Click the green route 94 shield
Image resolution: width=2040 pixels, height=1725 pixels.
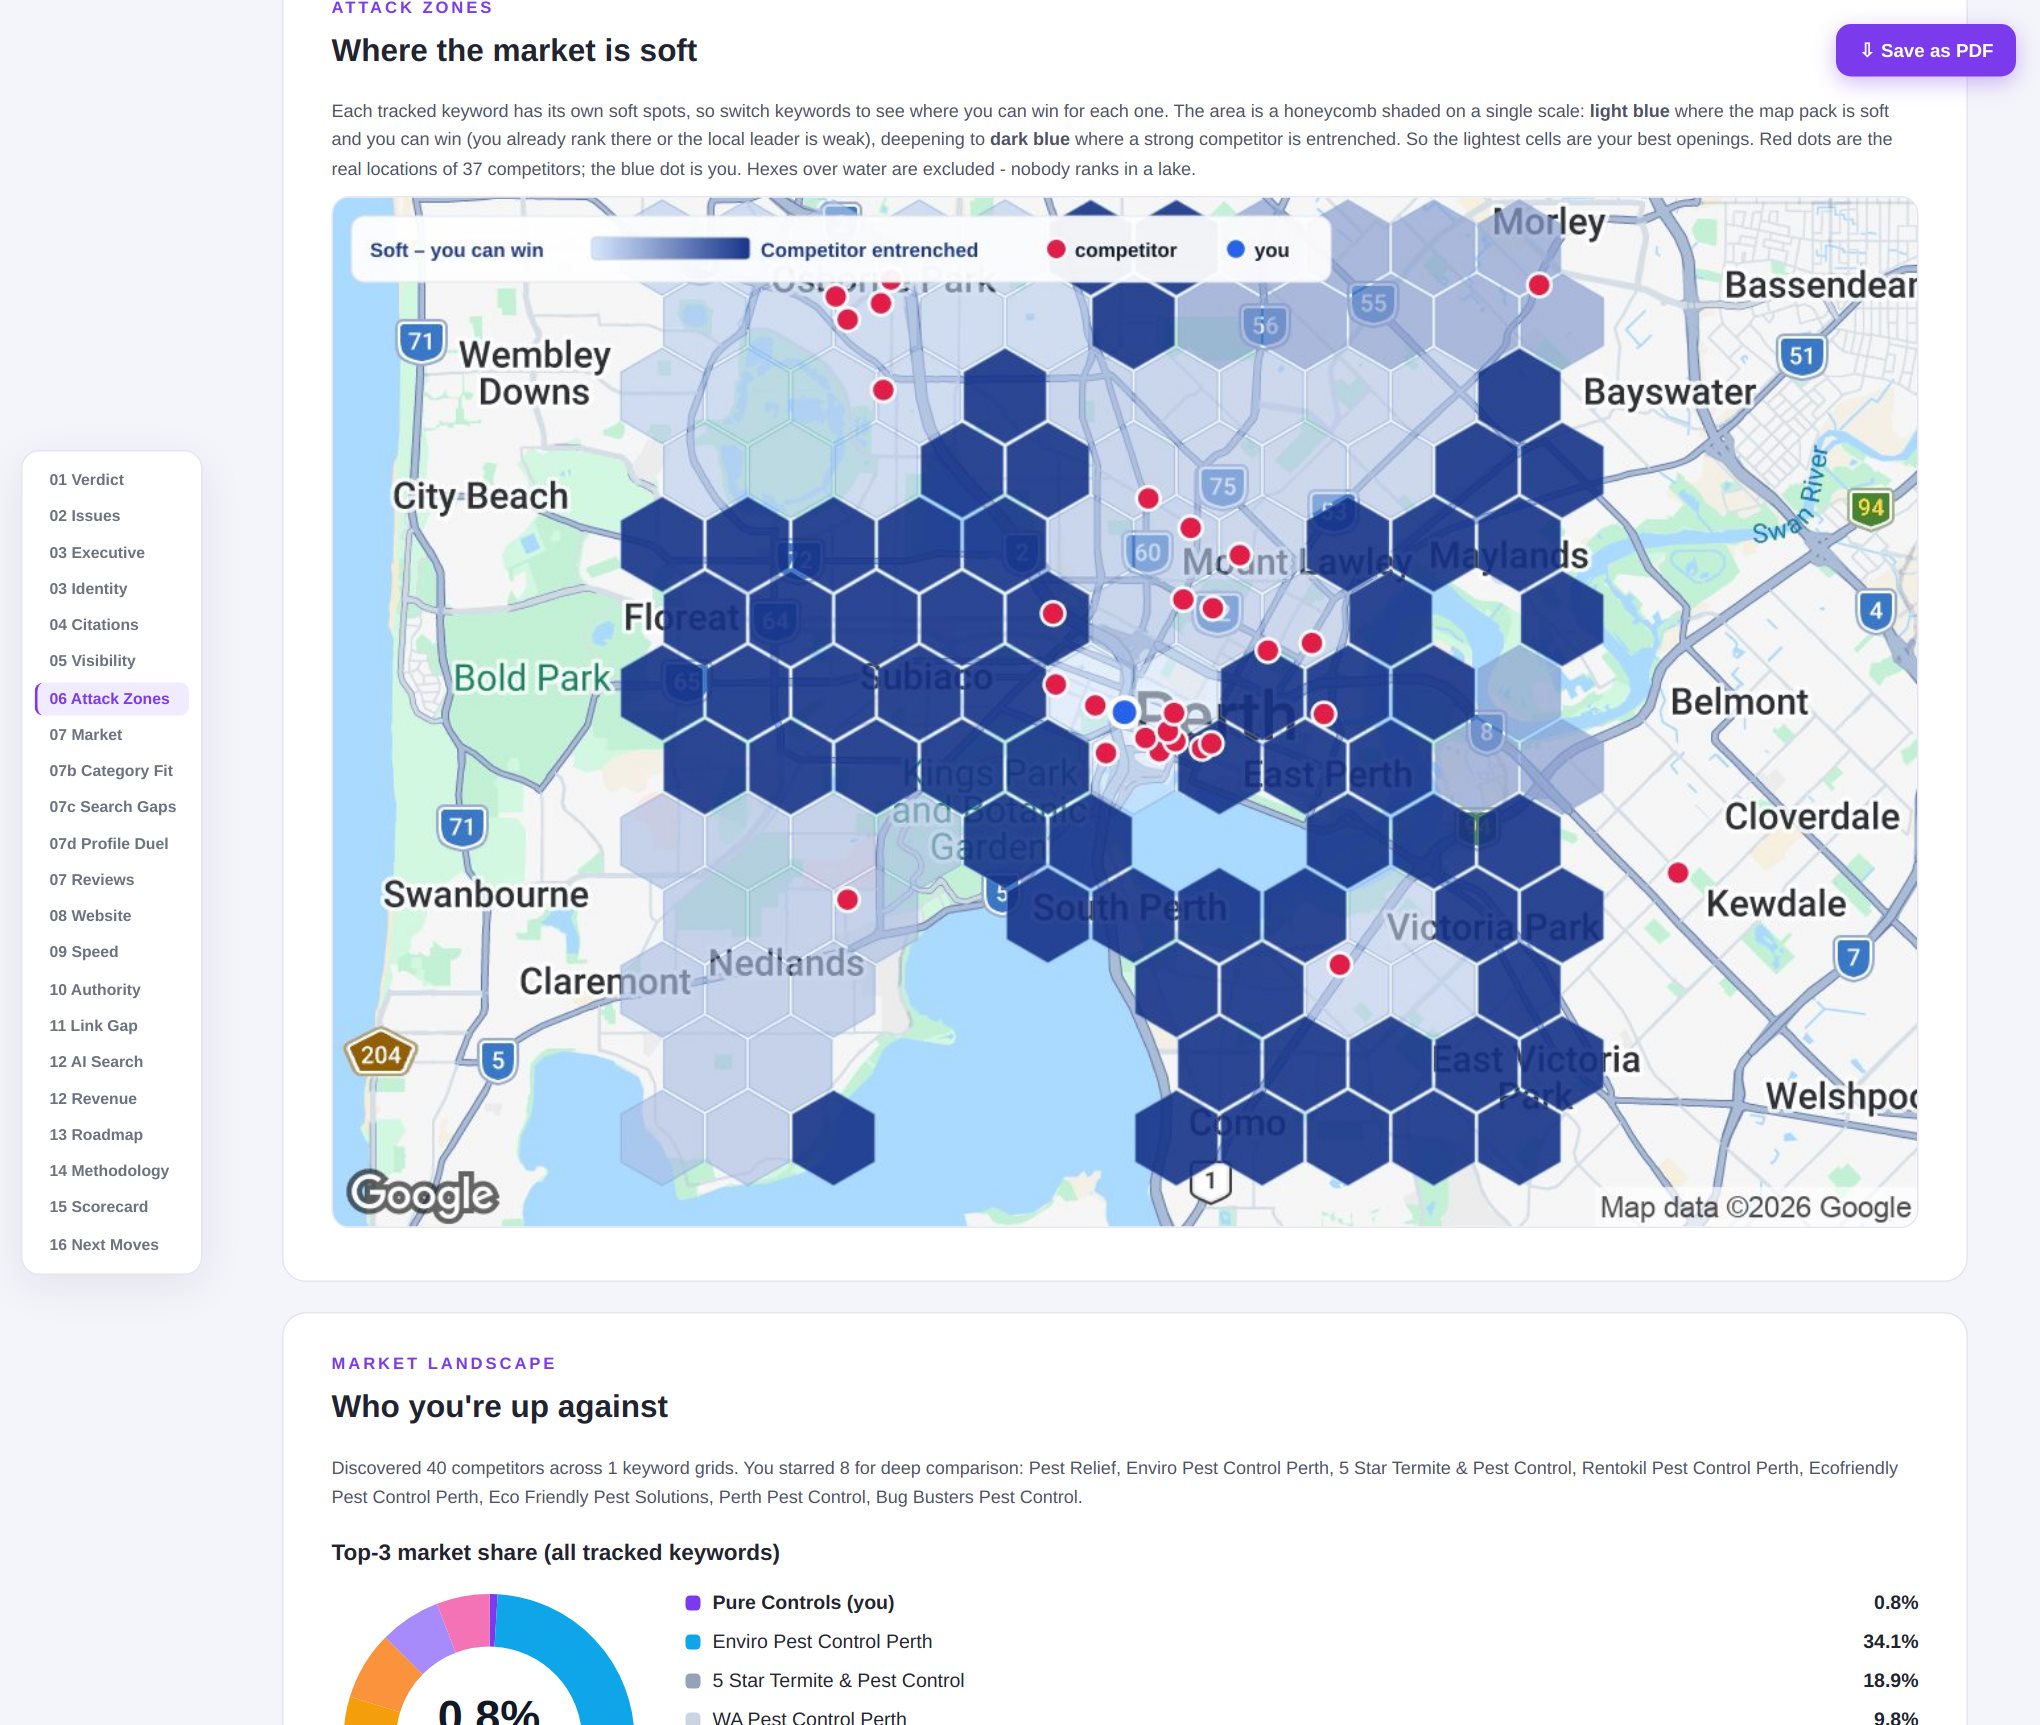(x=1870, y=508)
